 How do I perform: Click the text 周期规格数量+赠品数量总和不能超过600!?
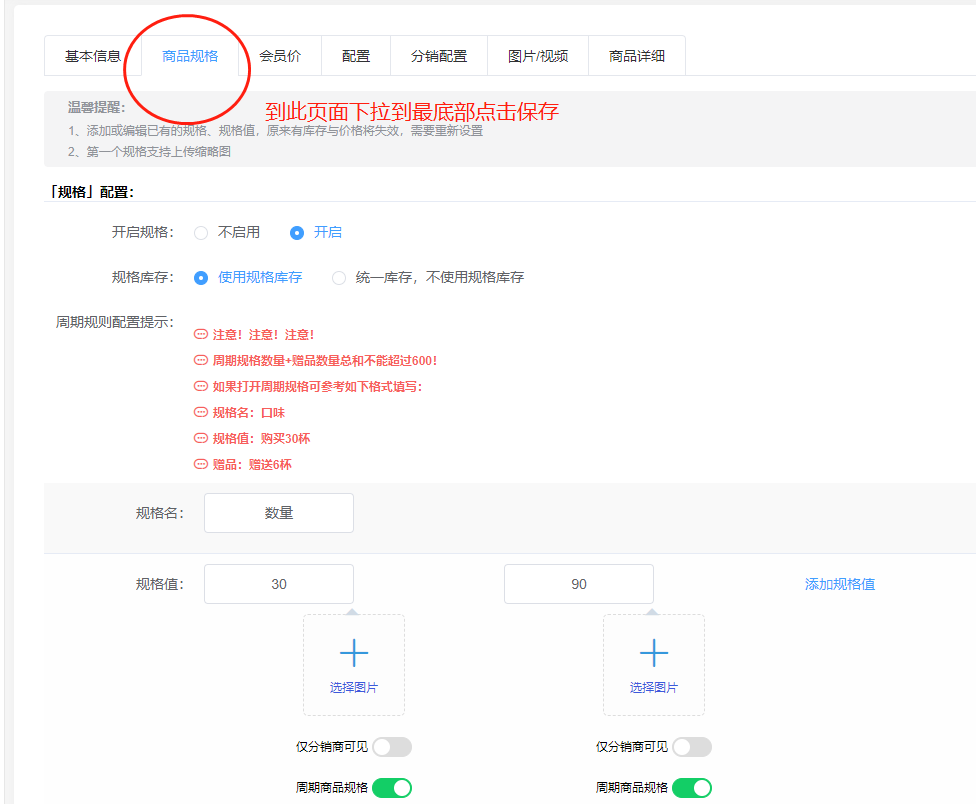point(325,361)
